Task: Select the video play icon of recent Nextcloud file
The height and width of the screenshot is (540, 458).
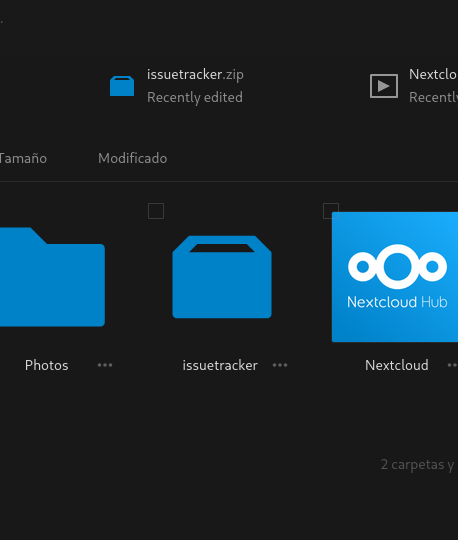Action: coord(384,86)
